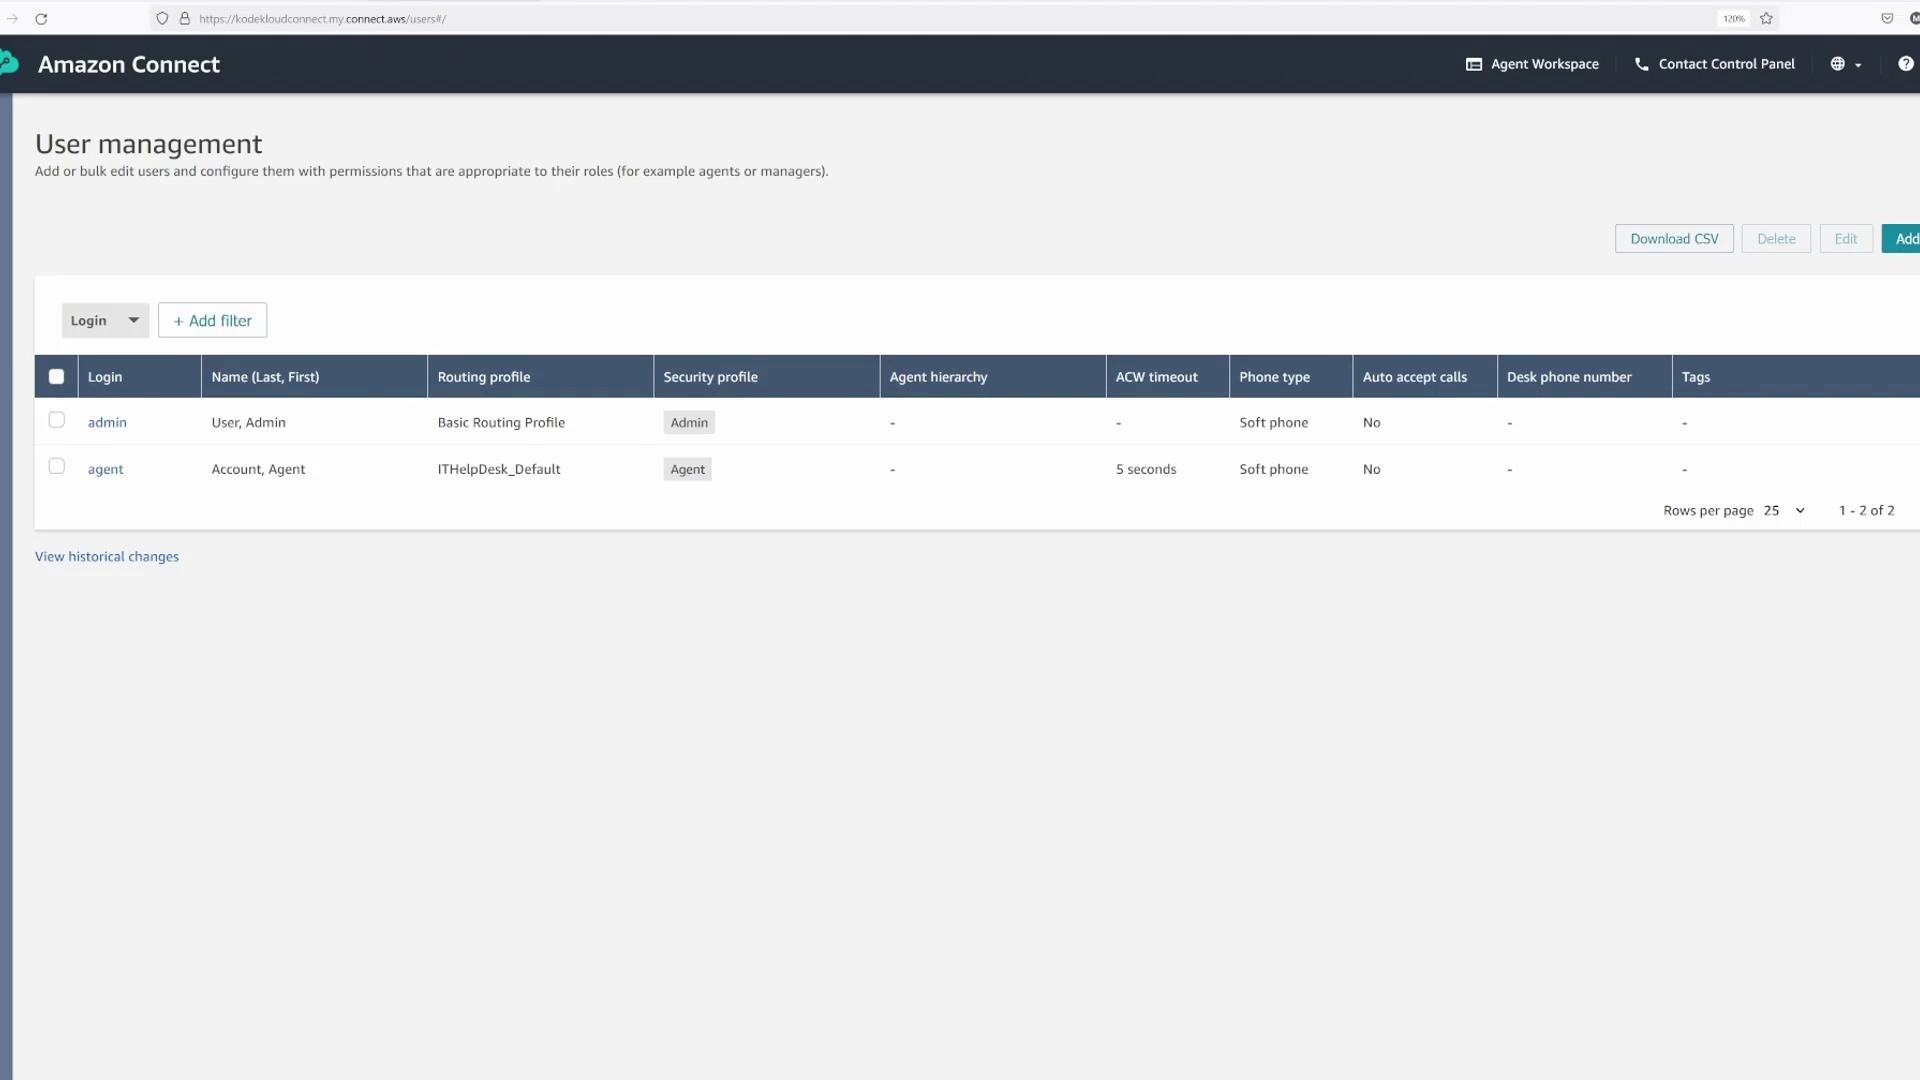Sort by the Security profile column header
This screenshot has height=1080, width=1920.
(x=710, y=377)
